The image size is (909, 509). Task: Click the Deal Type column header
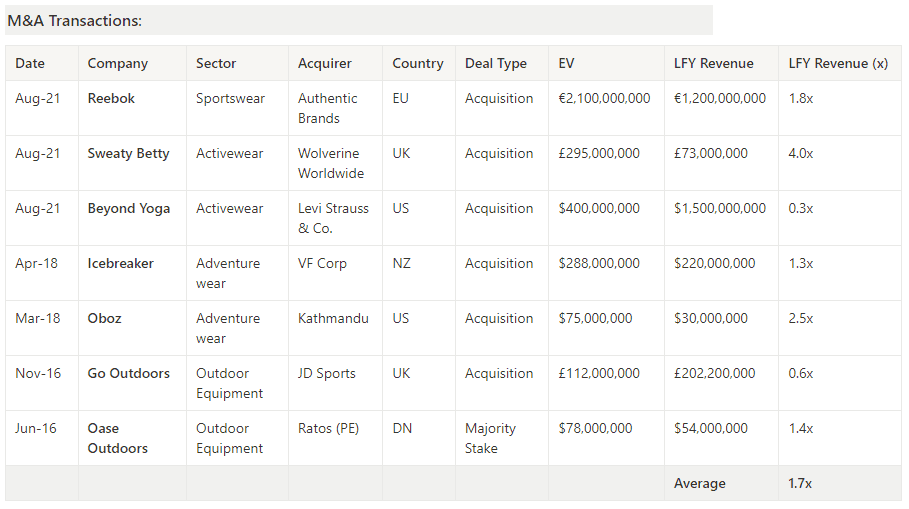pyautogui.click(x=495, y=63)
